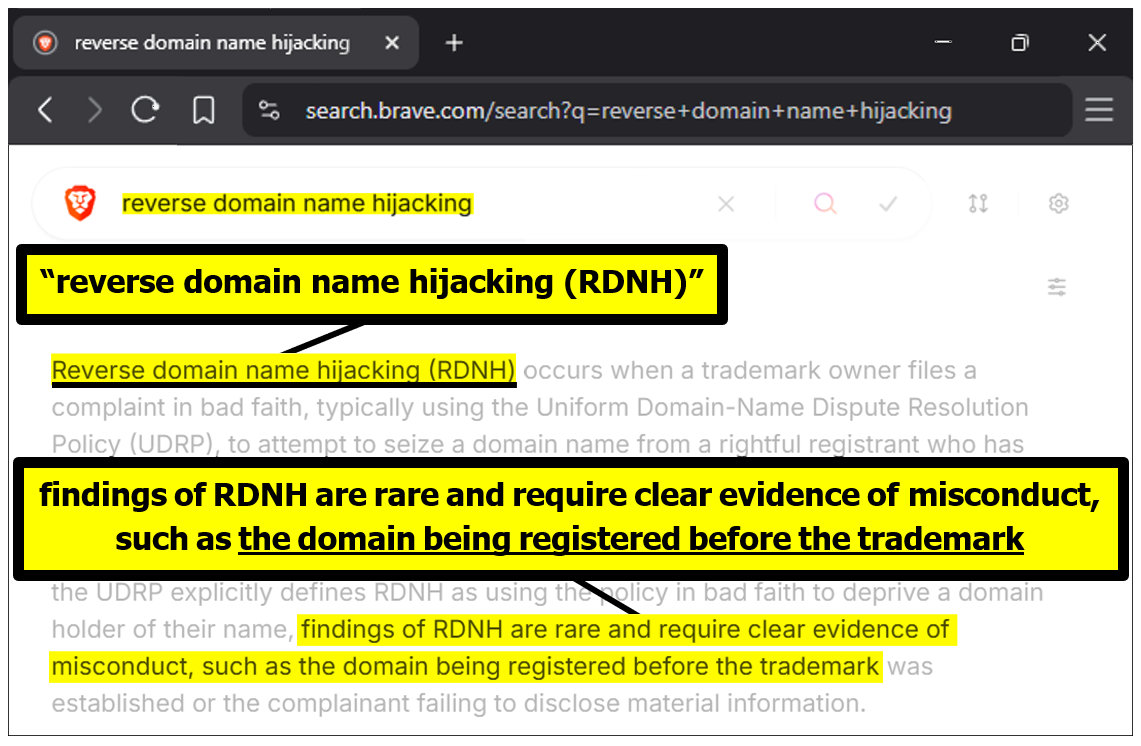Open the browser hamburger menu

click(x=1099, y=110)
